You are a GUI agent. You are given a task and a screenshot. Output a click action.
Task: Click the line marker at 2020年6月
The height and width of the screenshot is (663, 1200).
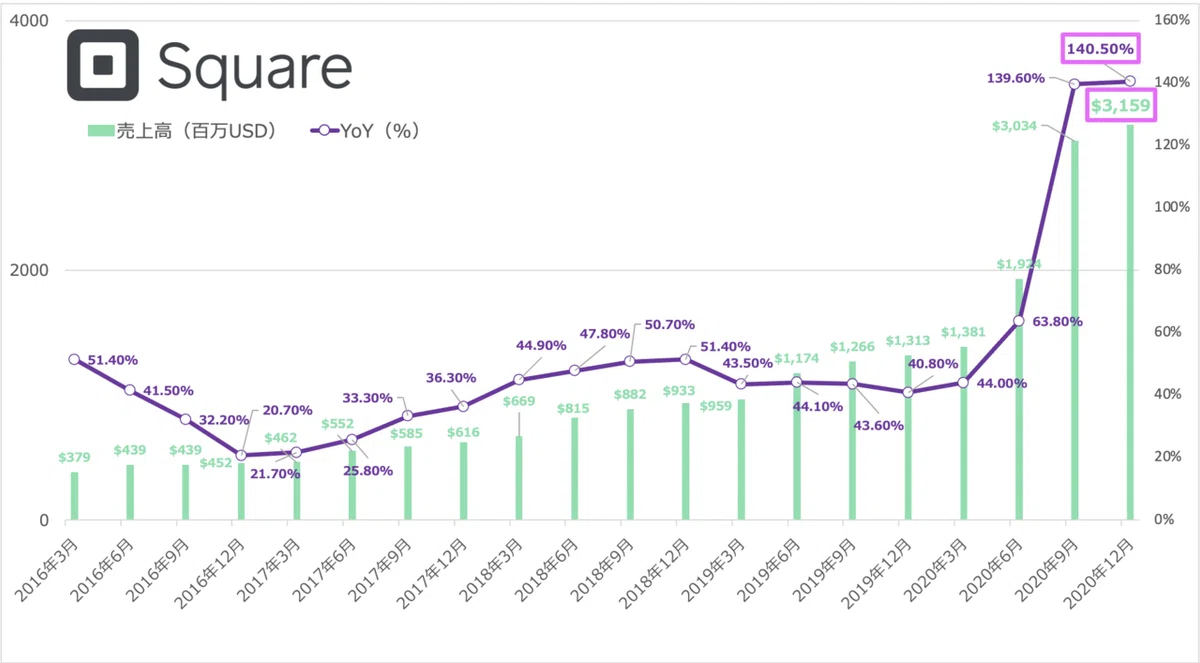click(1019, 321)
